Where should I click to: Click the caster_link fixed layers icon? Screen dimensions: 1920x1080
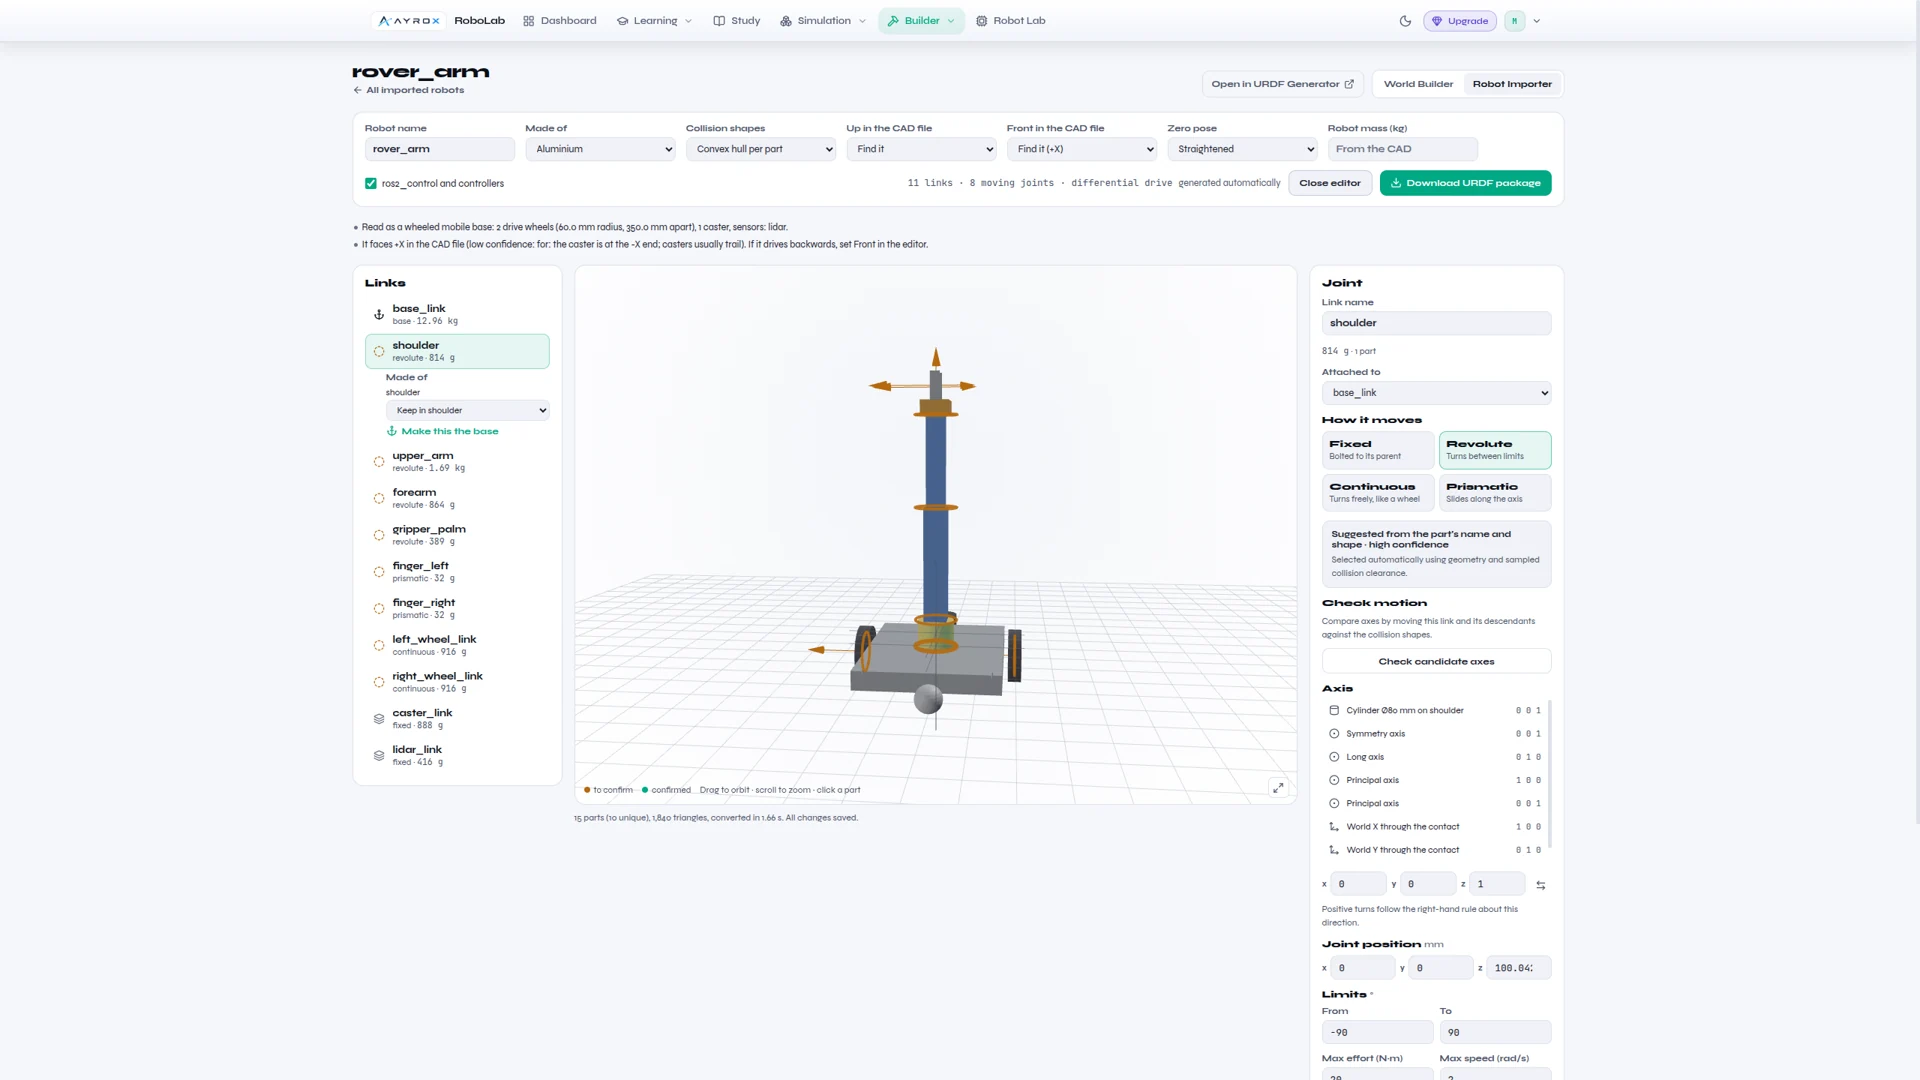(x=379, y=719)
